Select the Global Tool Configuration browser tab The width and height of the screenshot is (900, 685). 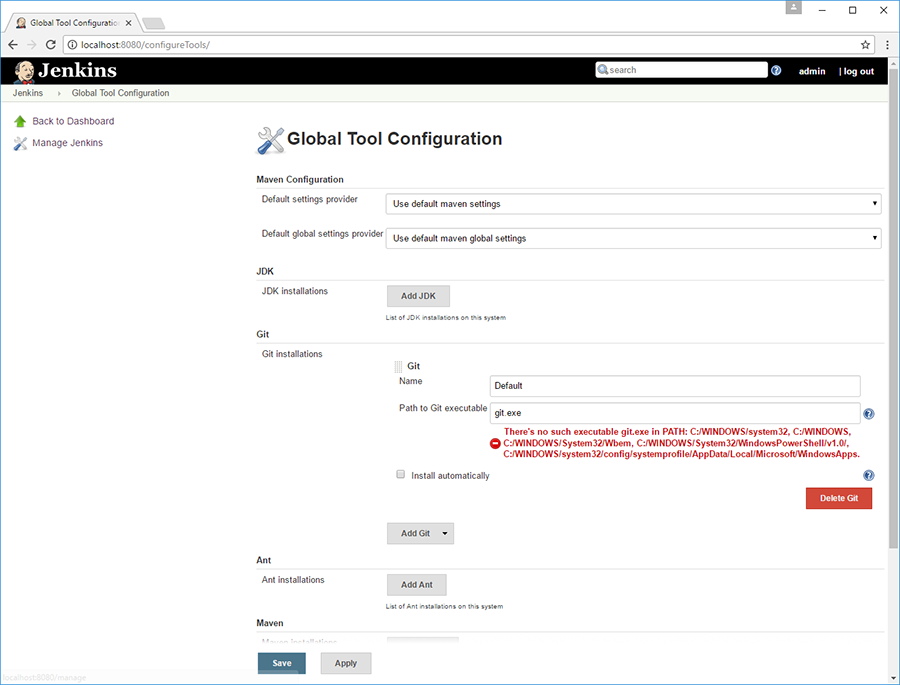pos(72,23)
